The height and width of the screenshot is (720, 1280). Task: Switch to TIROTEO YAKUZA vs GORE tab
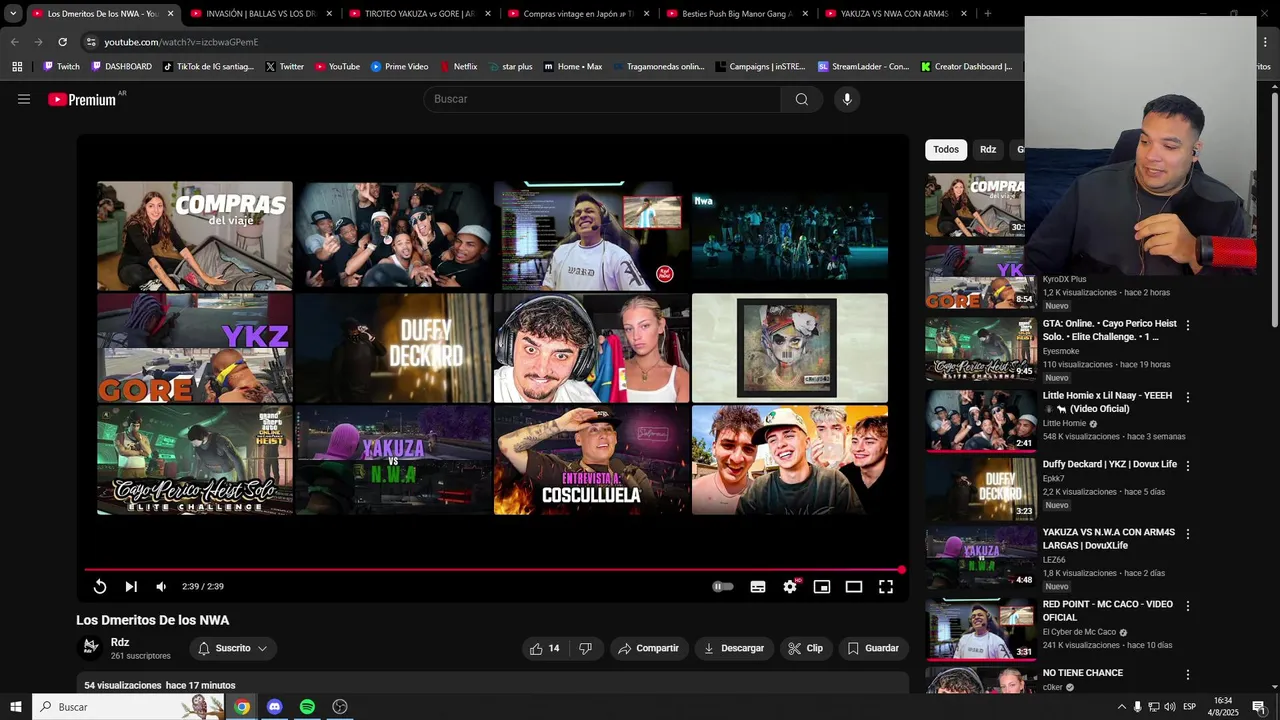coord(420,13)
